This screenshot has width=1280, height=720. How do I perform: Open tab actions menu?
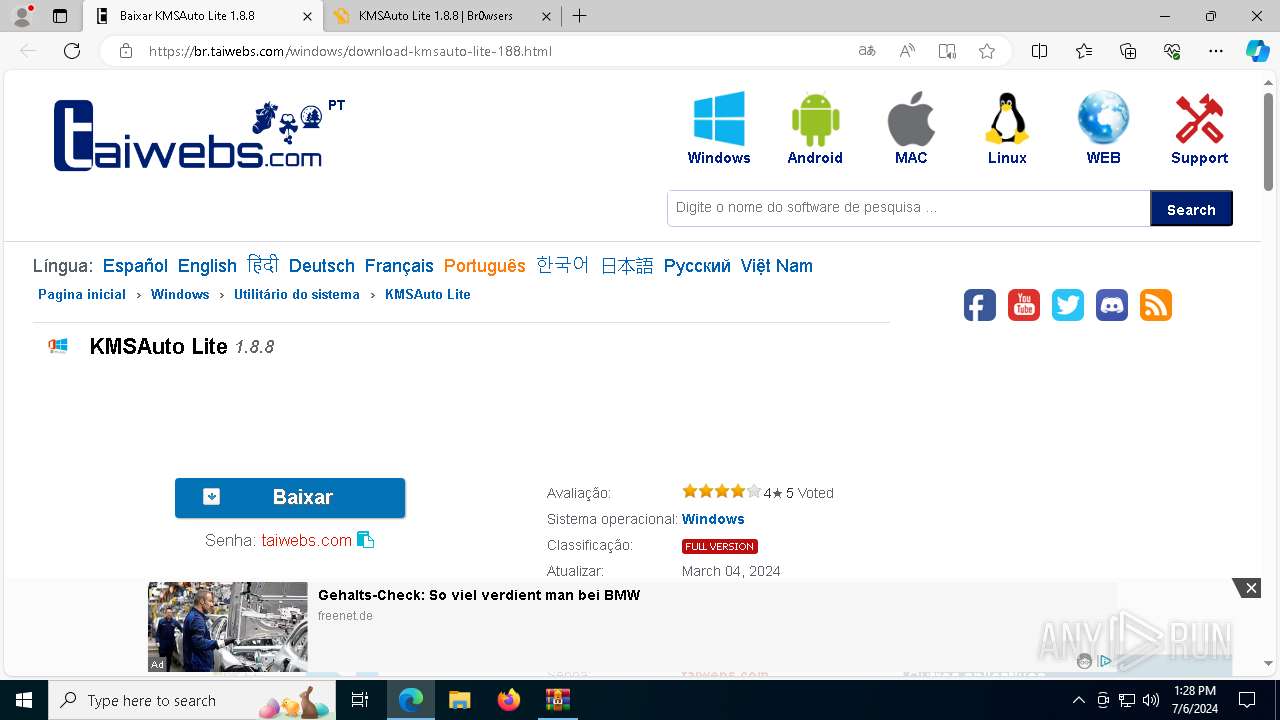60,16
